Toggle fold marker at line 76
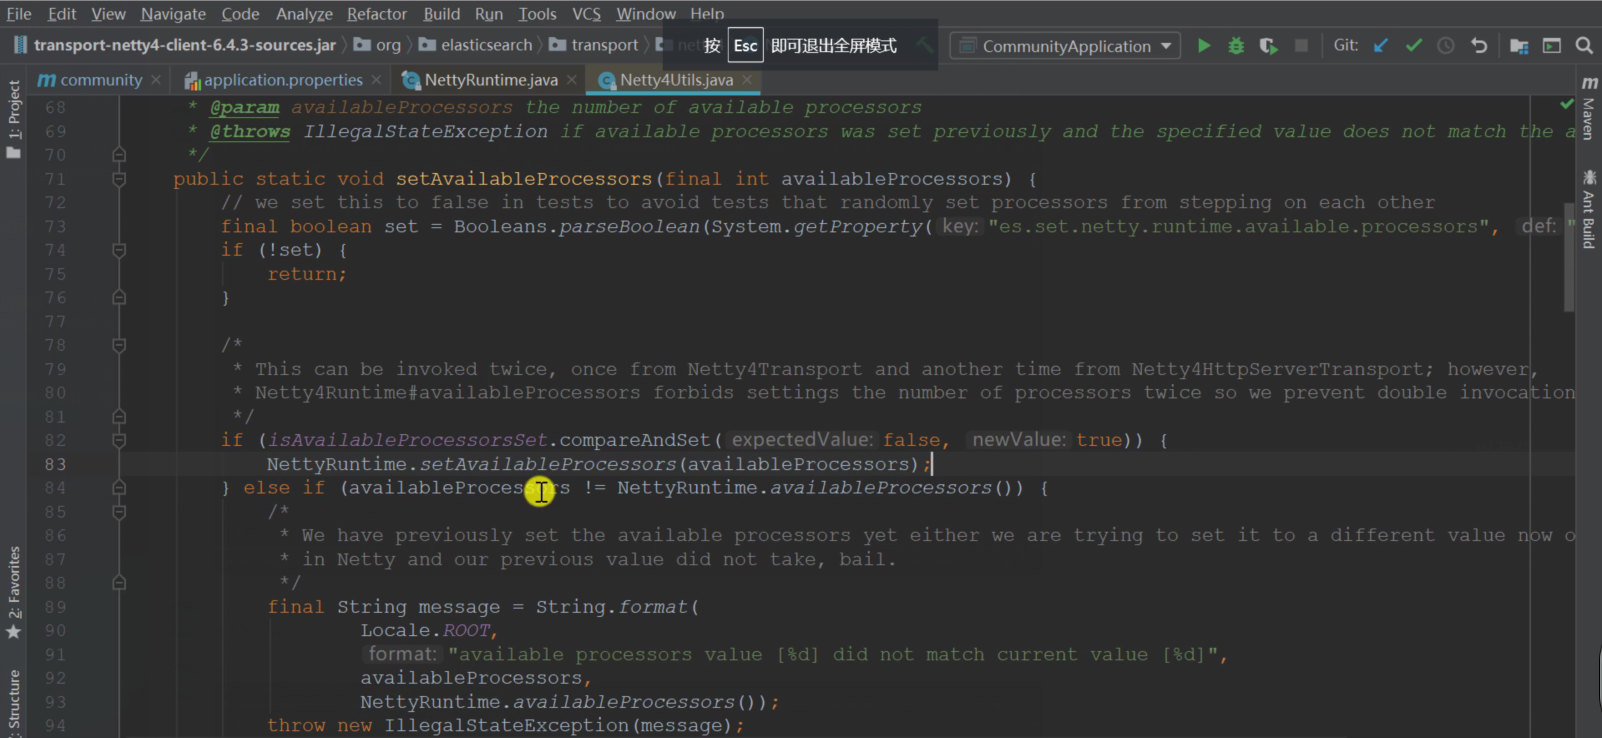Screen dimensions: 1602x738 pyautogui.click(x=119, y=298)
